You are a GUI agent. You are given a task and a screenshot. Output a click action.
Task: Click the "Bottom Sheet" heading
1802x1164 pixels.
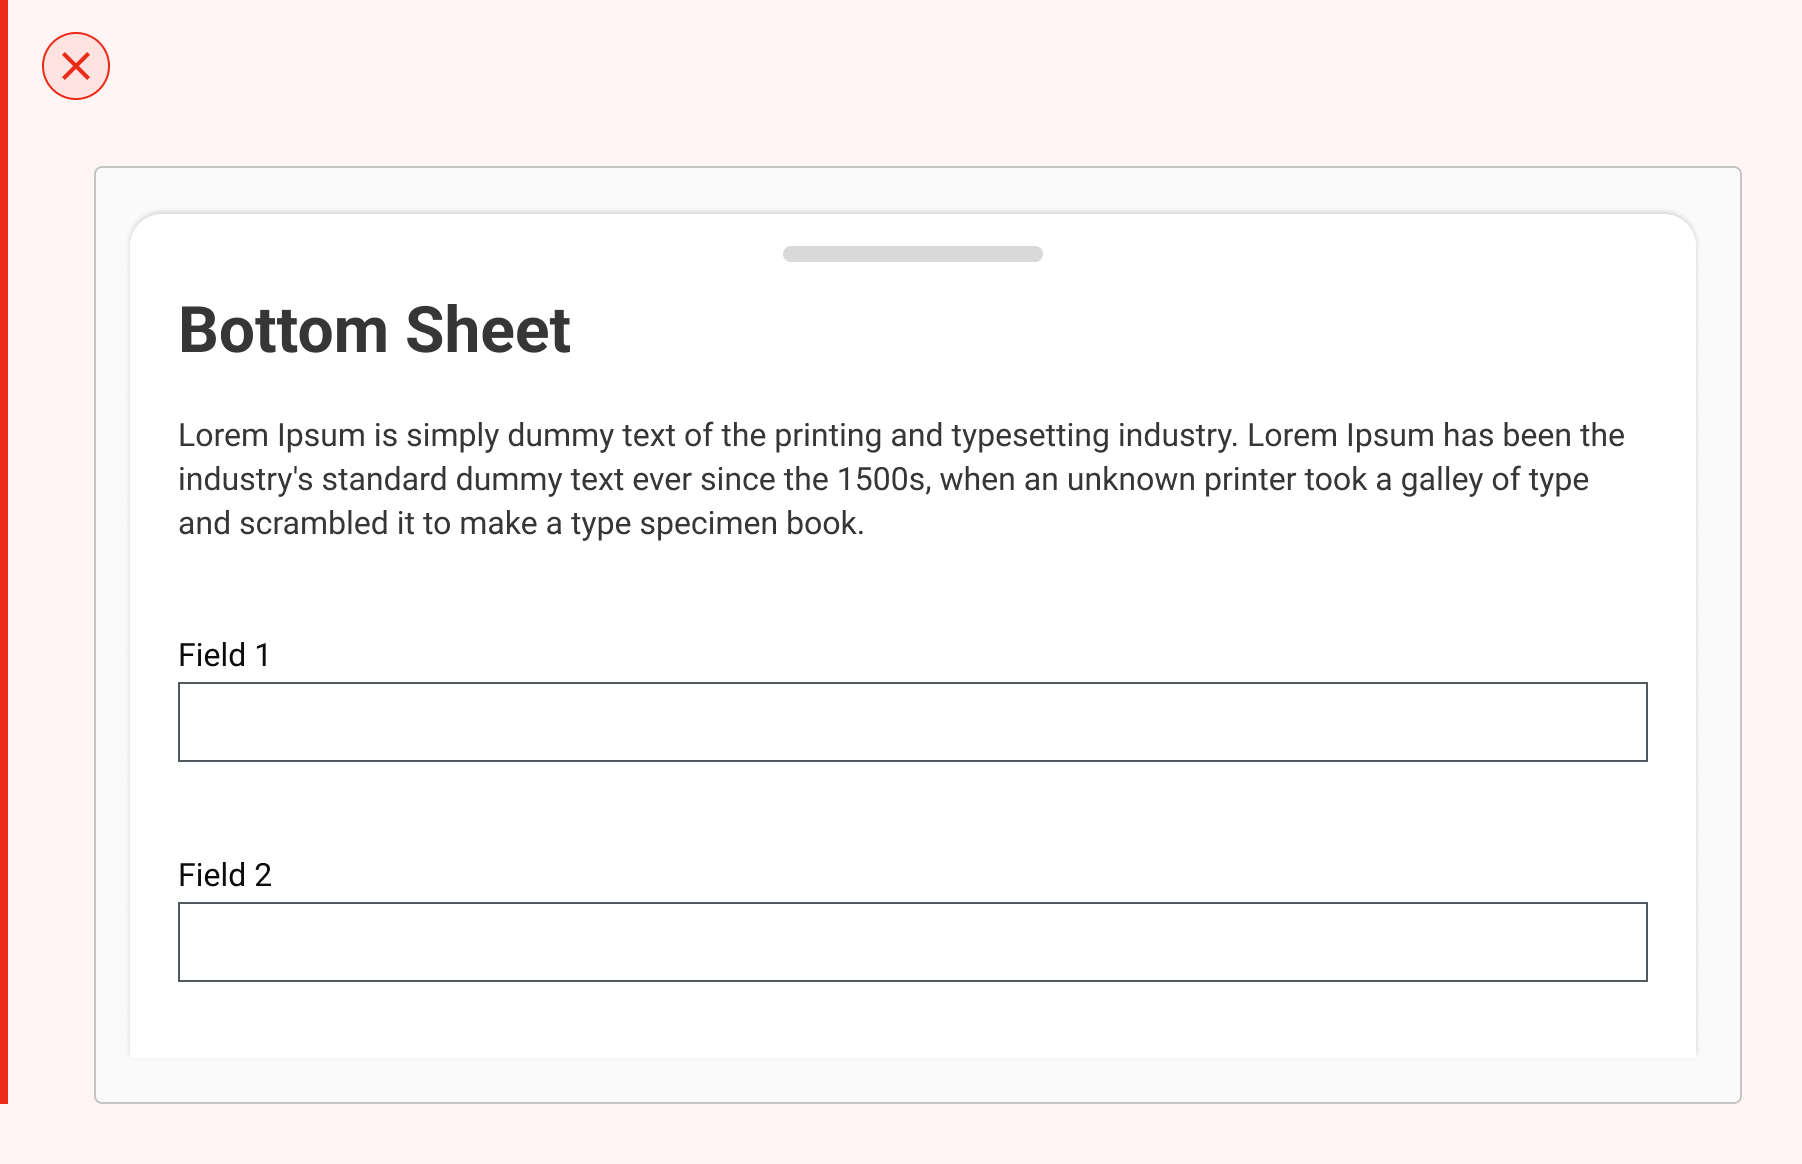point(374,330)
